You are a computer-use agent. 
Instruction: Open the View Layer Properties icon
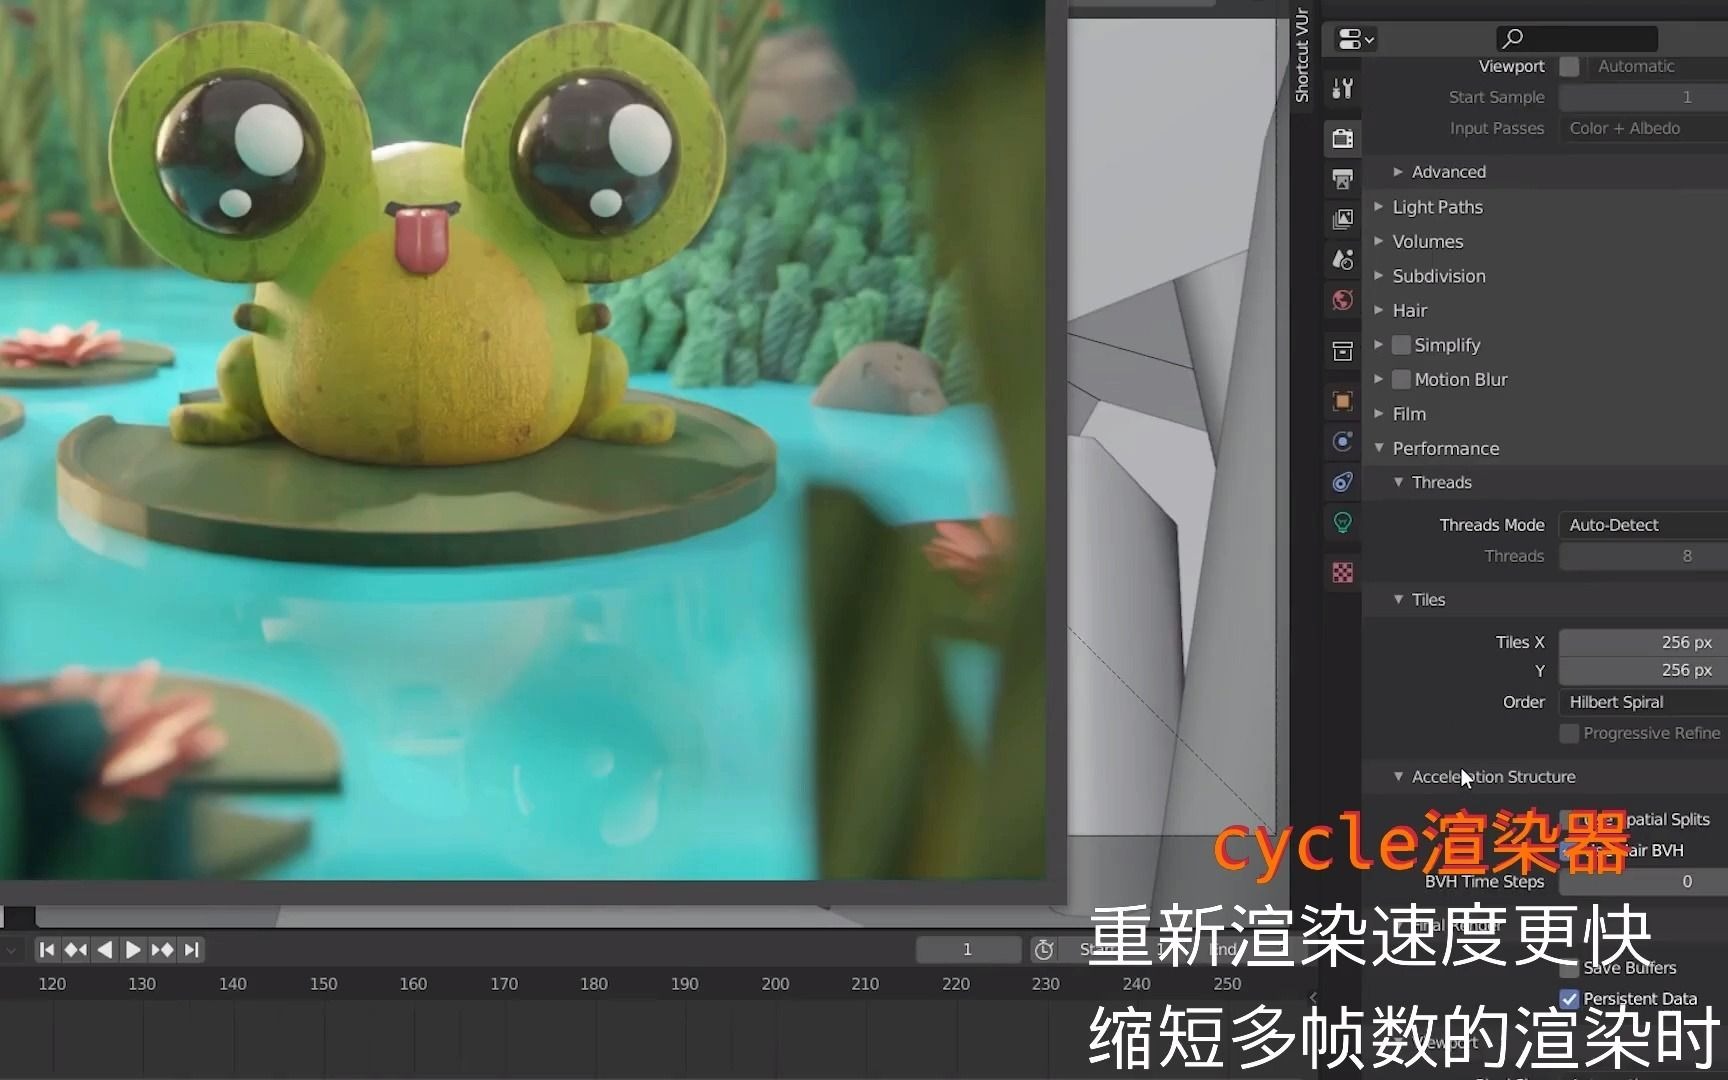pos(1343,218)
